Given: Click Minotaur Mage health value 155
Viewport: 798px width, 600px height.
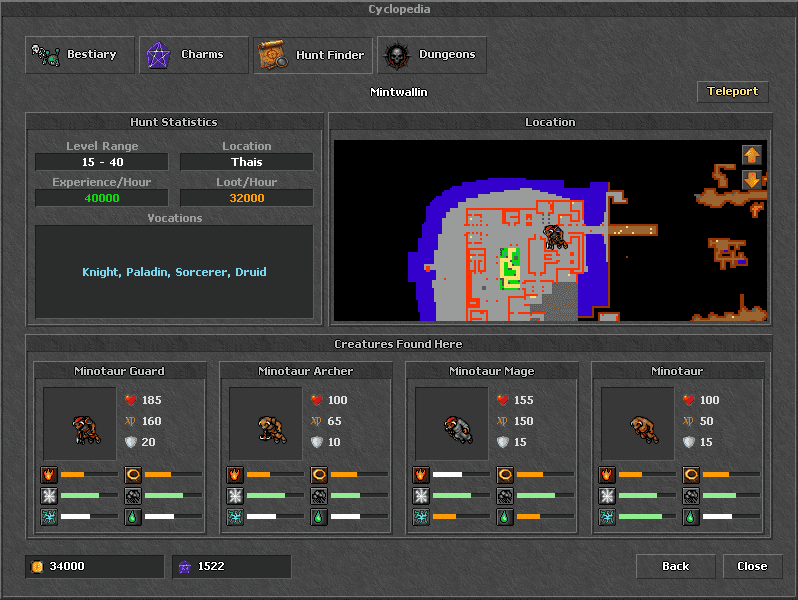Looking at the screenshot, I should (x=524, y=400).
